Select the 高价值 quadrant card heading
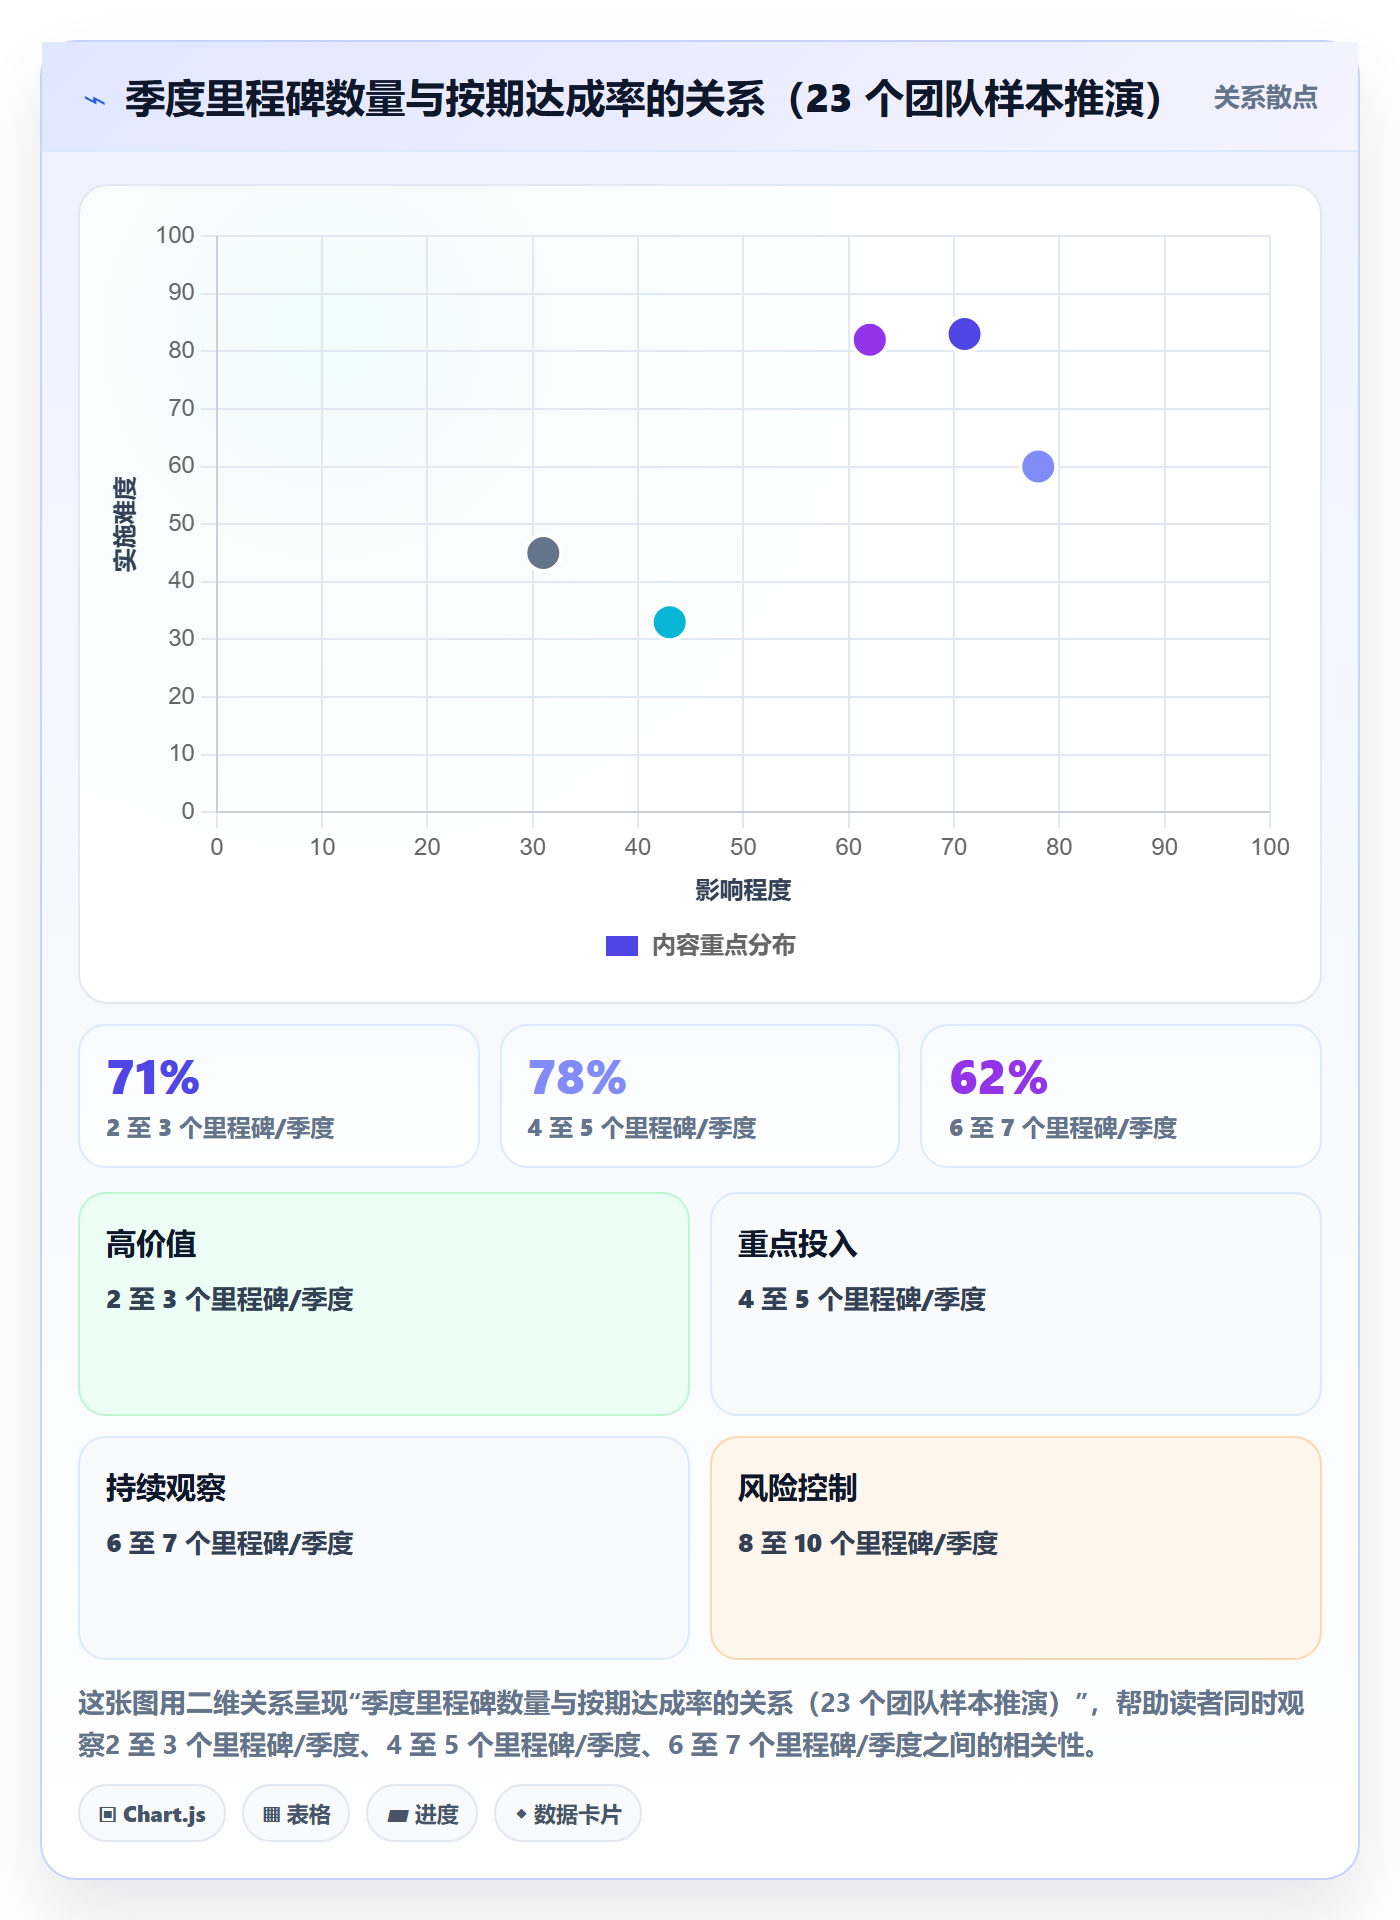The image size is (1400, 1920). tap(151, 1244)
